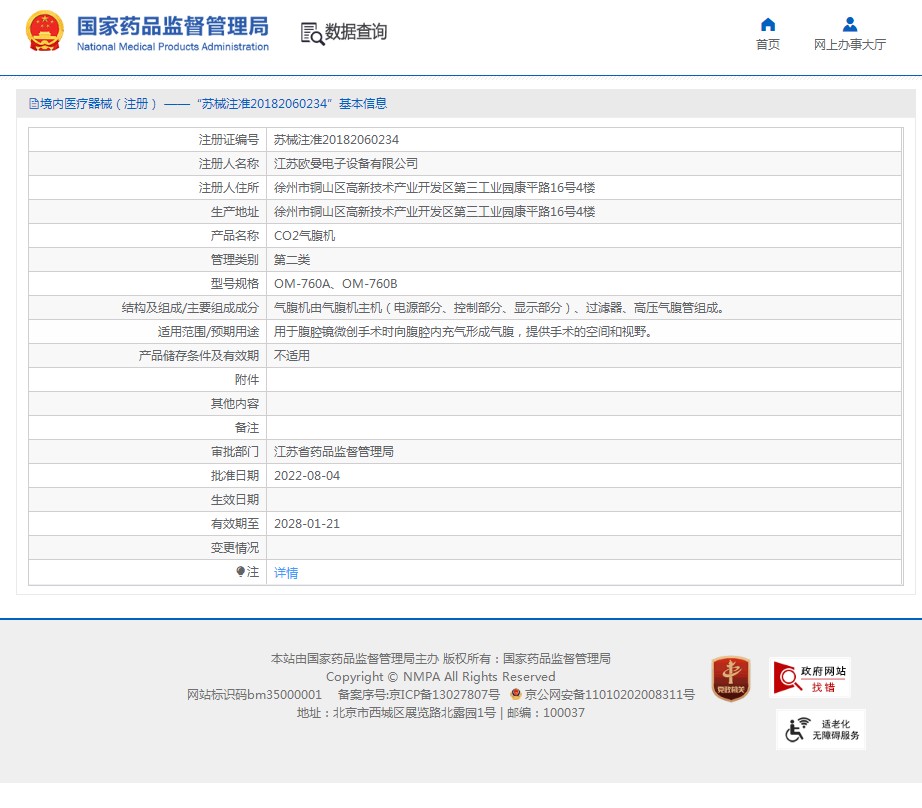Click the 审批部门 row label
The height and width of the screenshot is (808, 922).
click(235, 452)
